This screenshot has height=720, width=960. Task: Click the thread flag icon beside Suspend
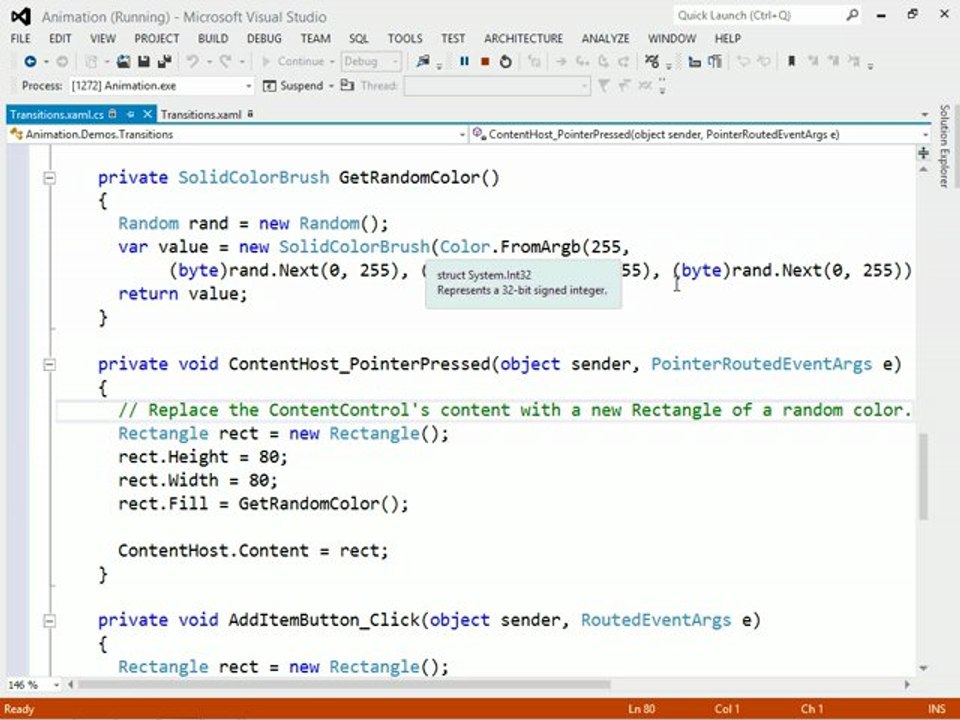point(347,85)
